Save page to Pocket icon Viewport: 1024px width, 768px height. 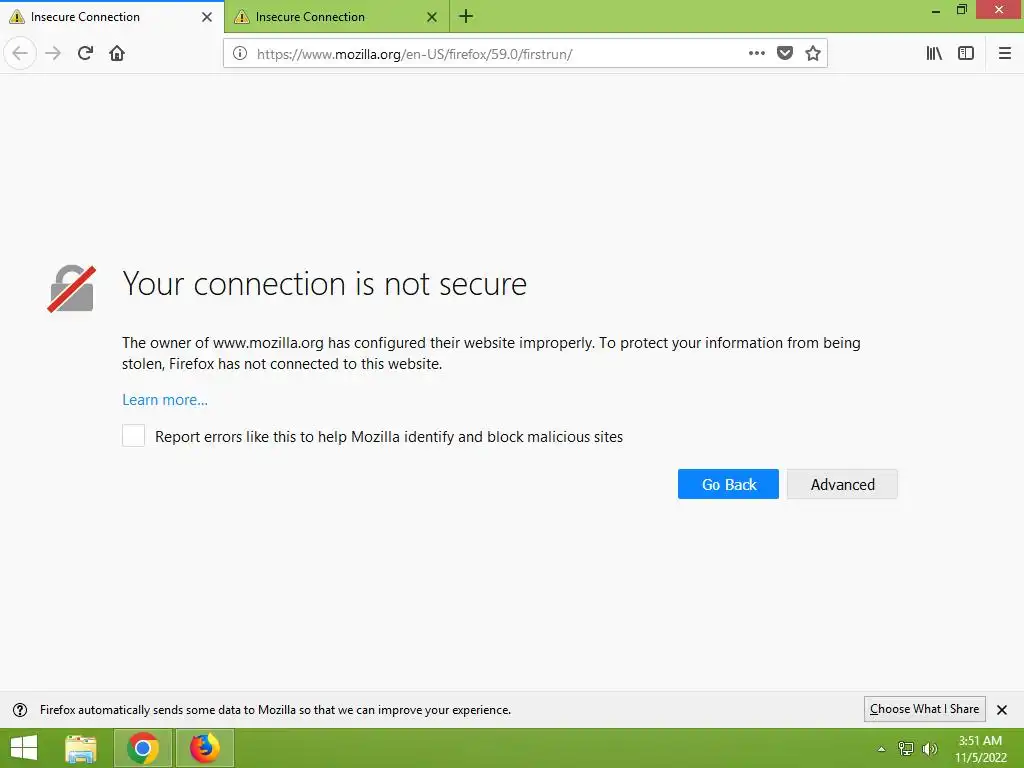tap(785, 54)
